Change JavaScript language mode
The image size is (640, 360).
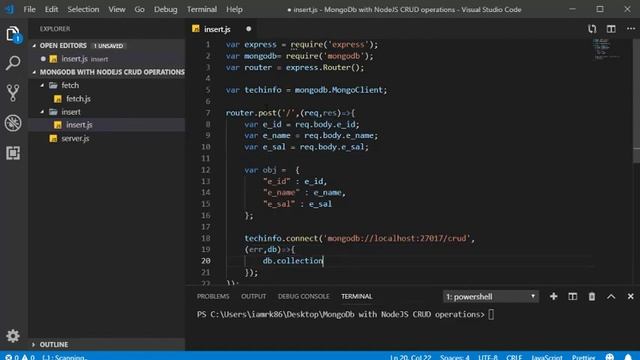point(547,357)
